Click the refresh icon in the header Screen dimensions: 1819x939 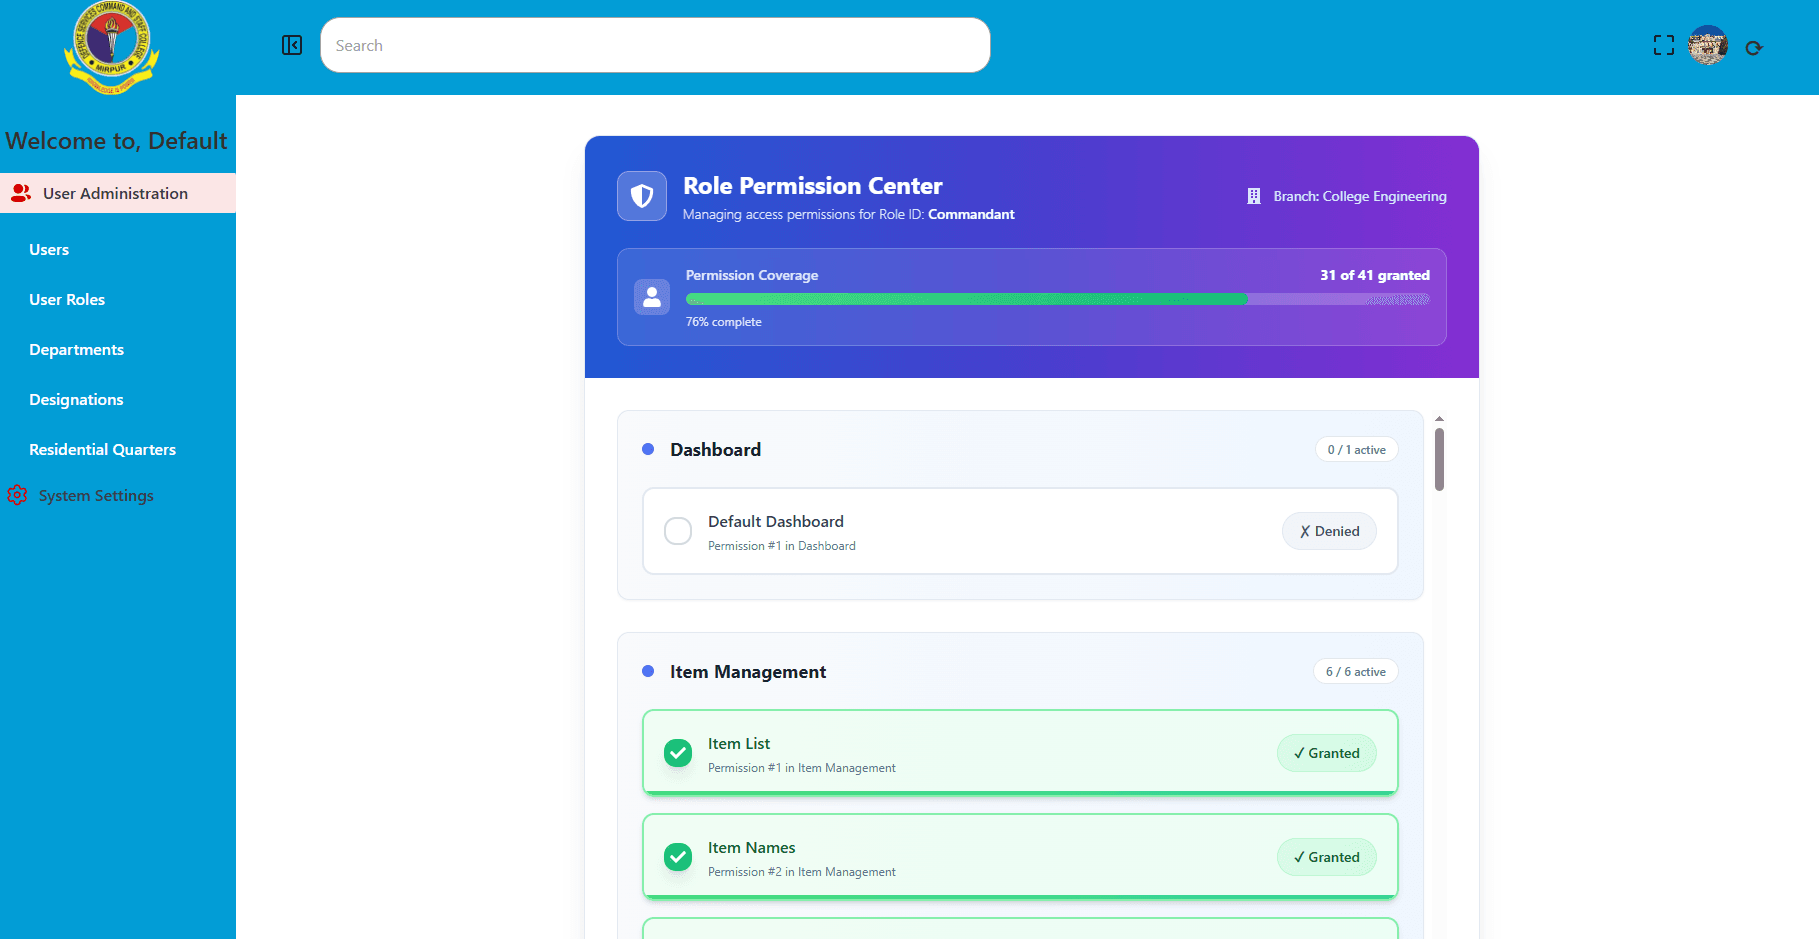click(1754, 47)
